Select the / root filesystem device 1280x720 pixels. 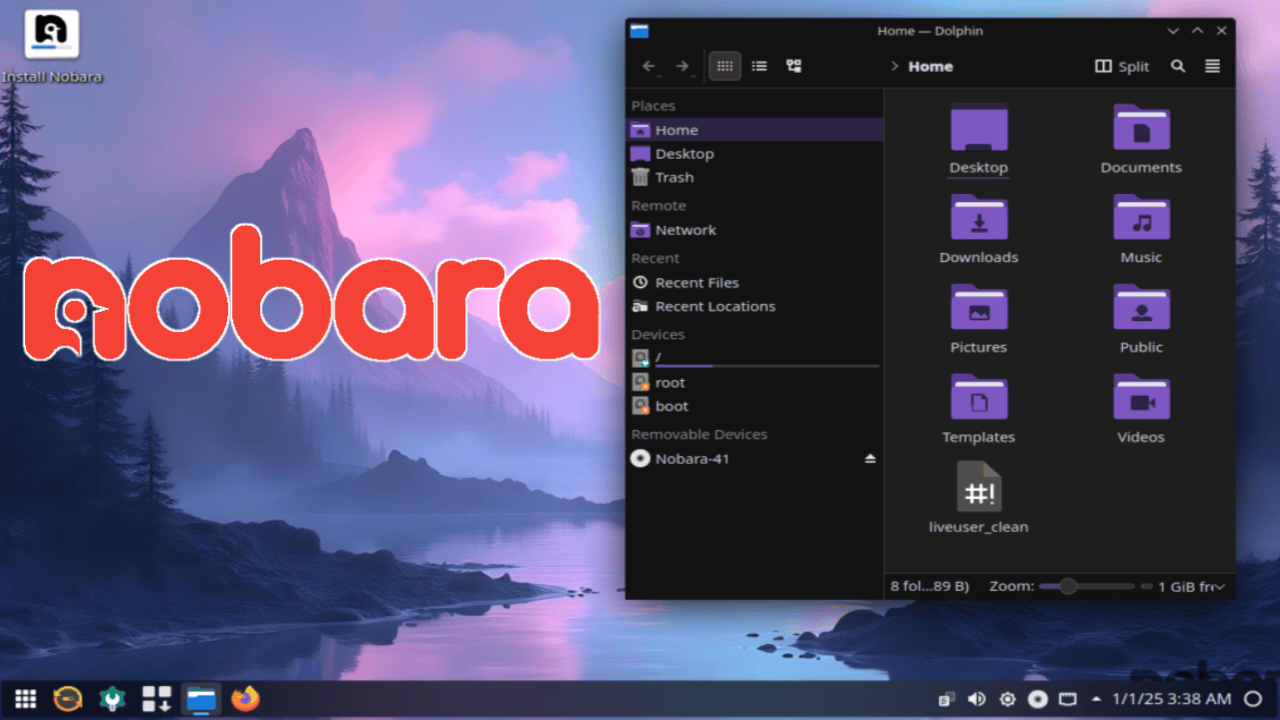point(755,358)
